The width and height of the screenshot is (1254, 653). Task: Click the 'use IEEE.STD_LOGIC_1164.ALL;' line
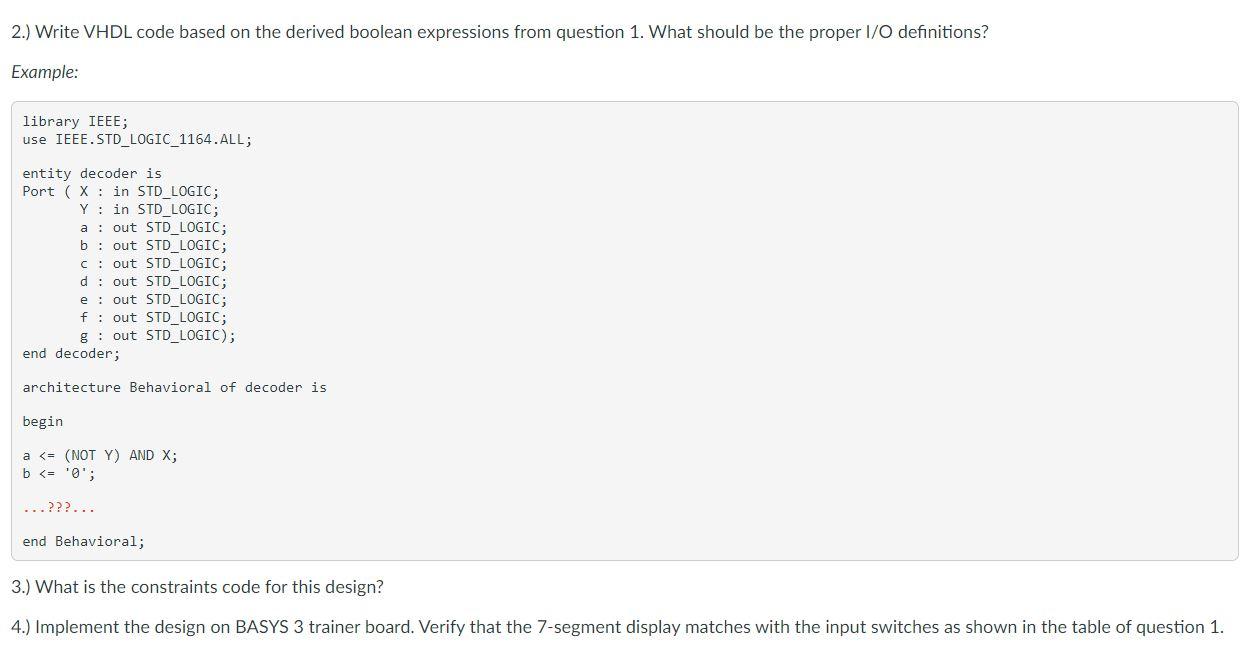(137, 139)
